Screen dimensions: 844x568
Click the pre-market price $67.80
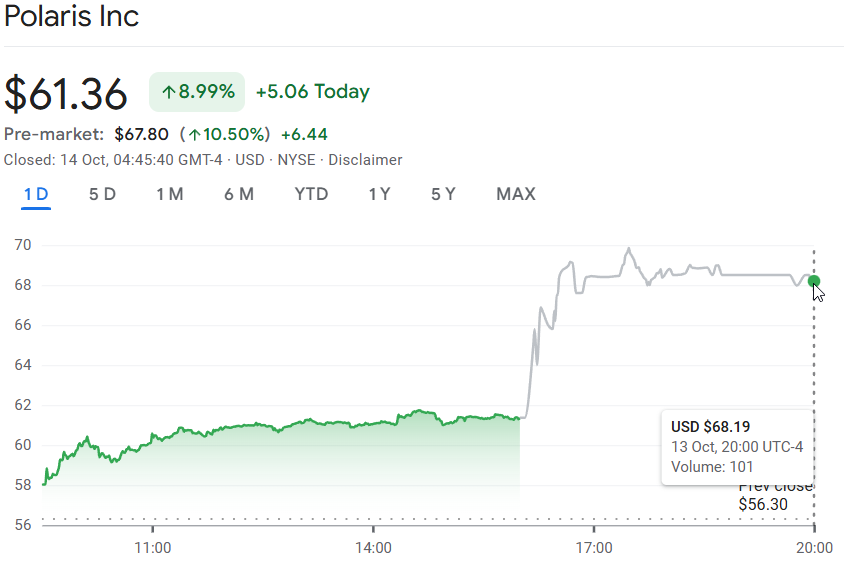tap(141, 134)
